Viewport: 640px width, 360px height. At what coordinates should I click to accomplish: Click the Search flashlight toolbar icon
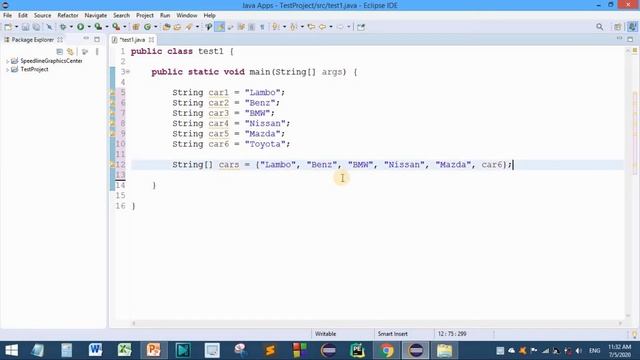click(189, 27)
